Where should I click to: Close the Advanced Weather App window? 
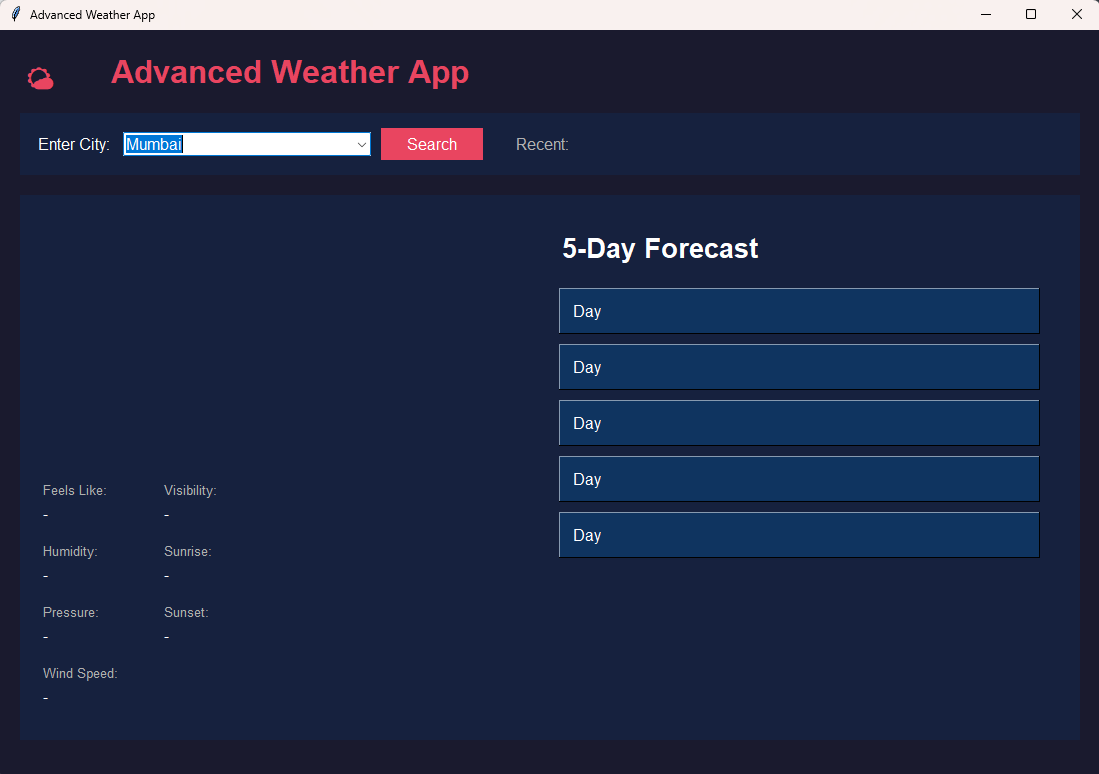point(1076,15)
